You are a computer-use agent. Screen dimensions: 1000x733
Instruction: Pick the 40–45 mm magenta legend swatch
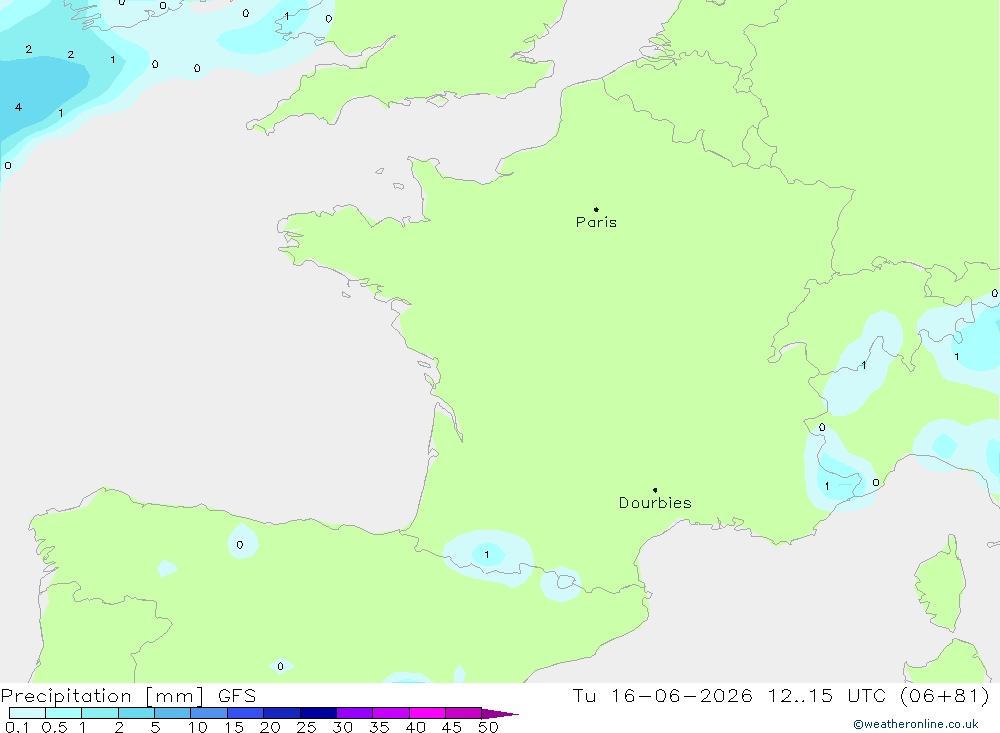coord(427,713)
